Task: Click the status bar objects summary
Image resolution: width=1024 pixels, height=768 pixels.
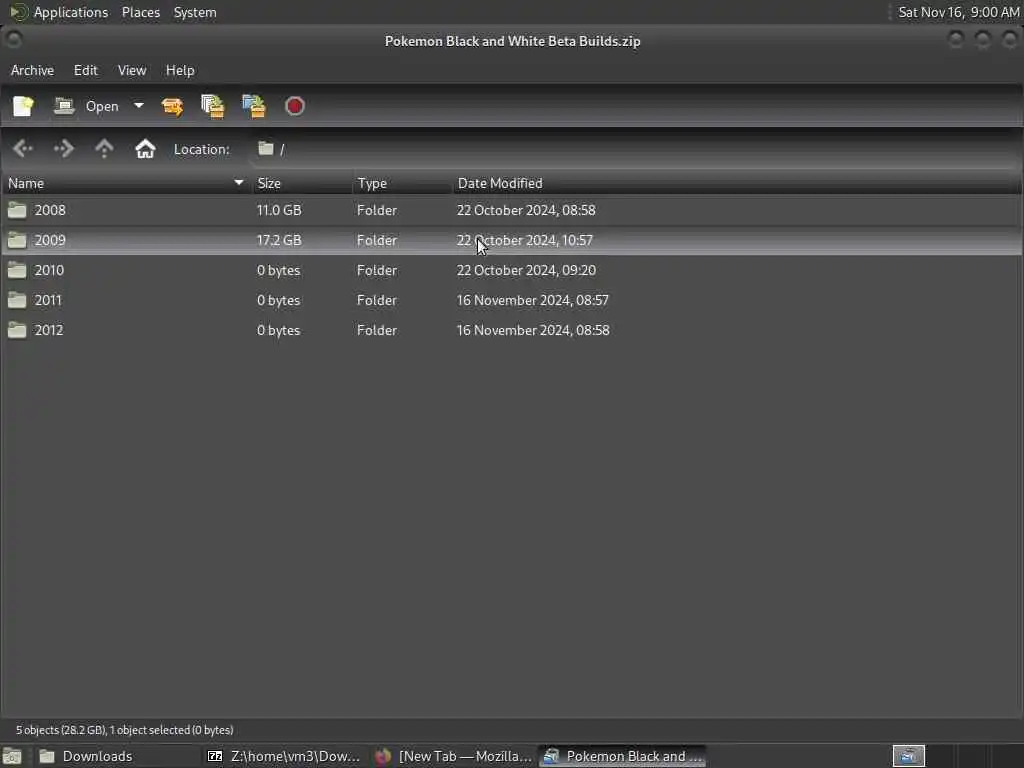Action: point(125,730)
